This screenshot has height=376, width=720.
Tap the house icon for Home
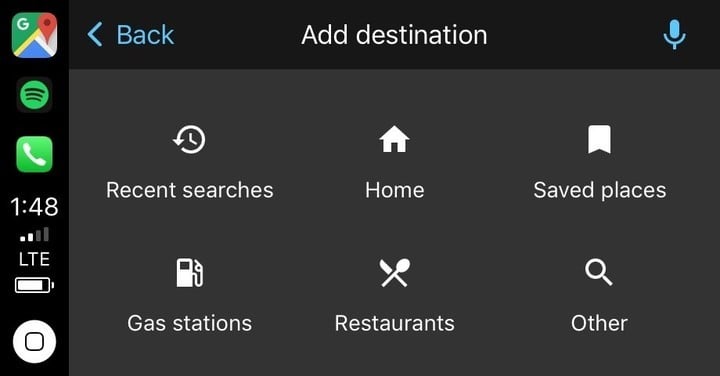coord(394,139)
